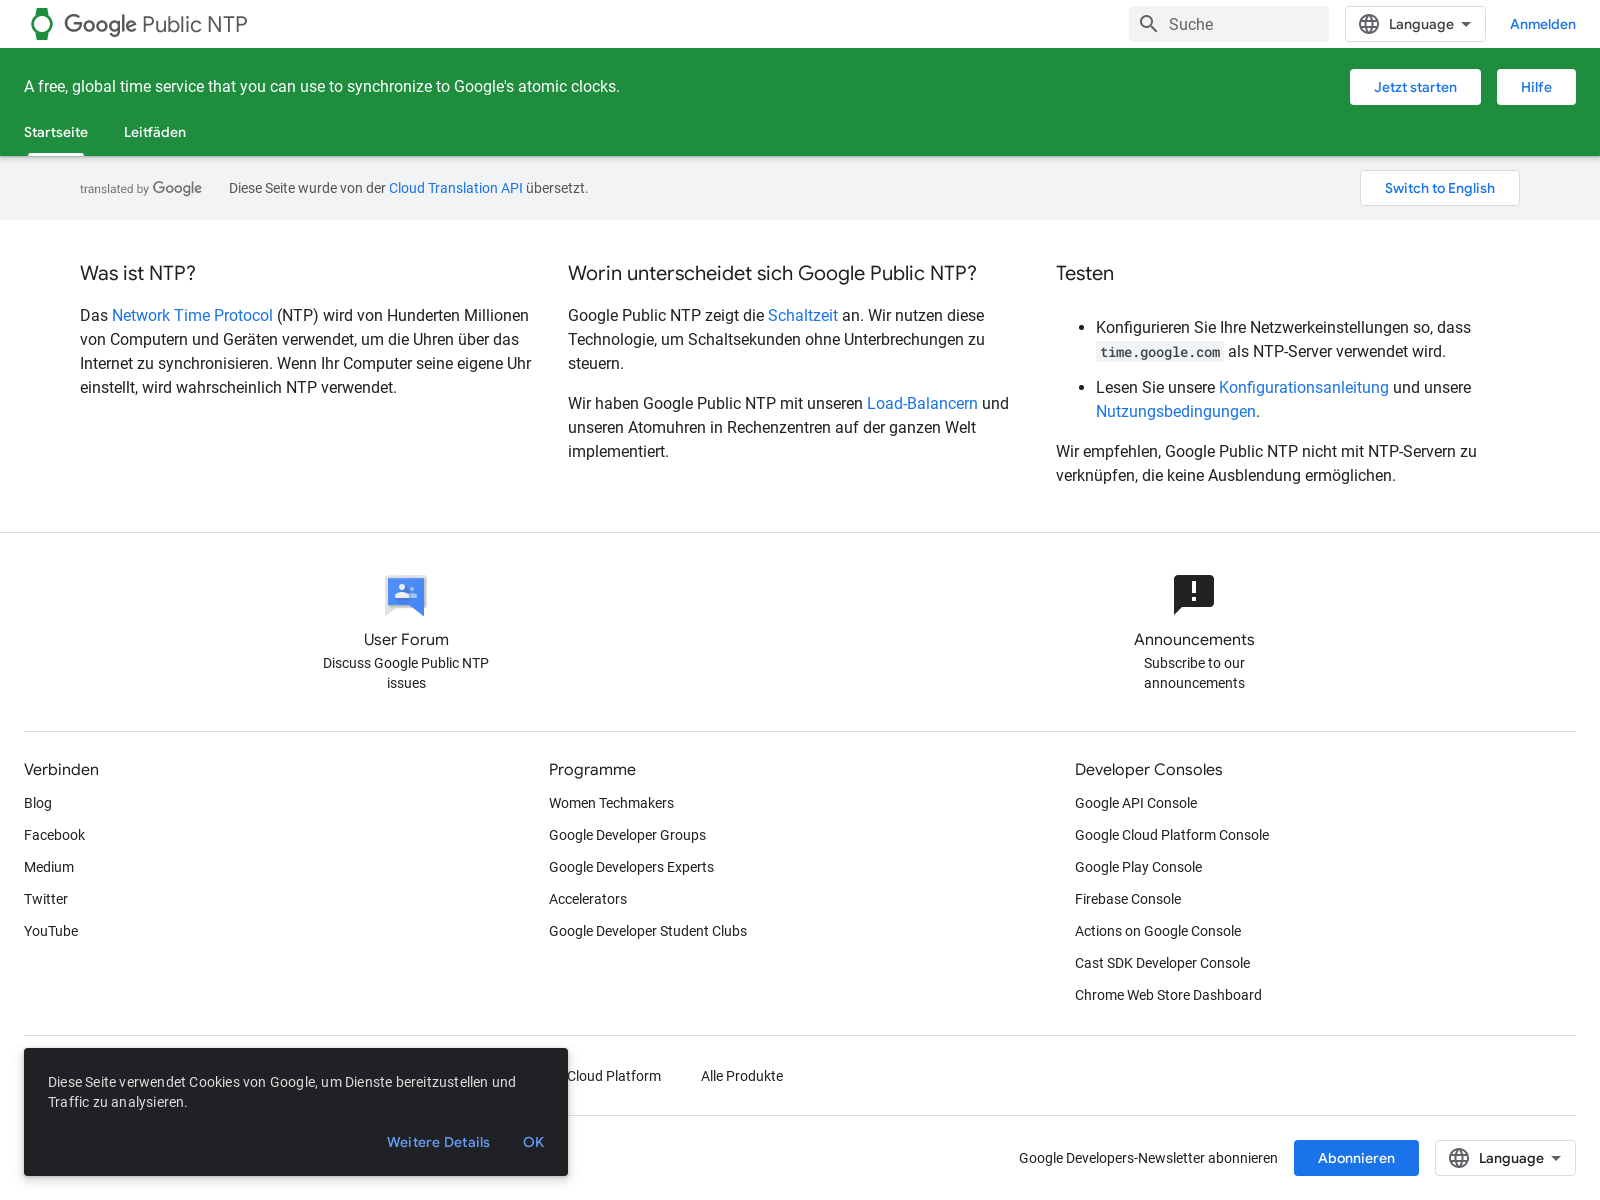The width and height of the screenshot is (1600, 1200).
Task: Open the Nutzungsbedingungen link
Action: pyautogui.click(x=1176, y=411)
